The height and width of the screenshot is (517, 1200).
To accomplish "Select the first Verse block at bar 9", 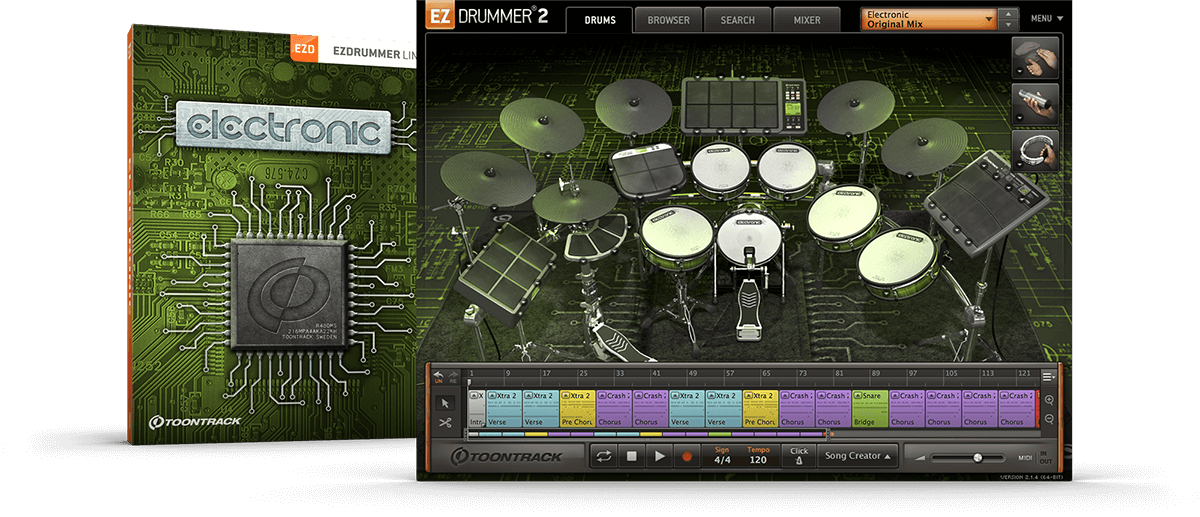I will (x=504, y=409).
